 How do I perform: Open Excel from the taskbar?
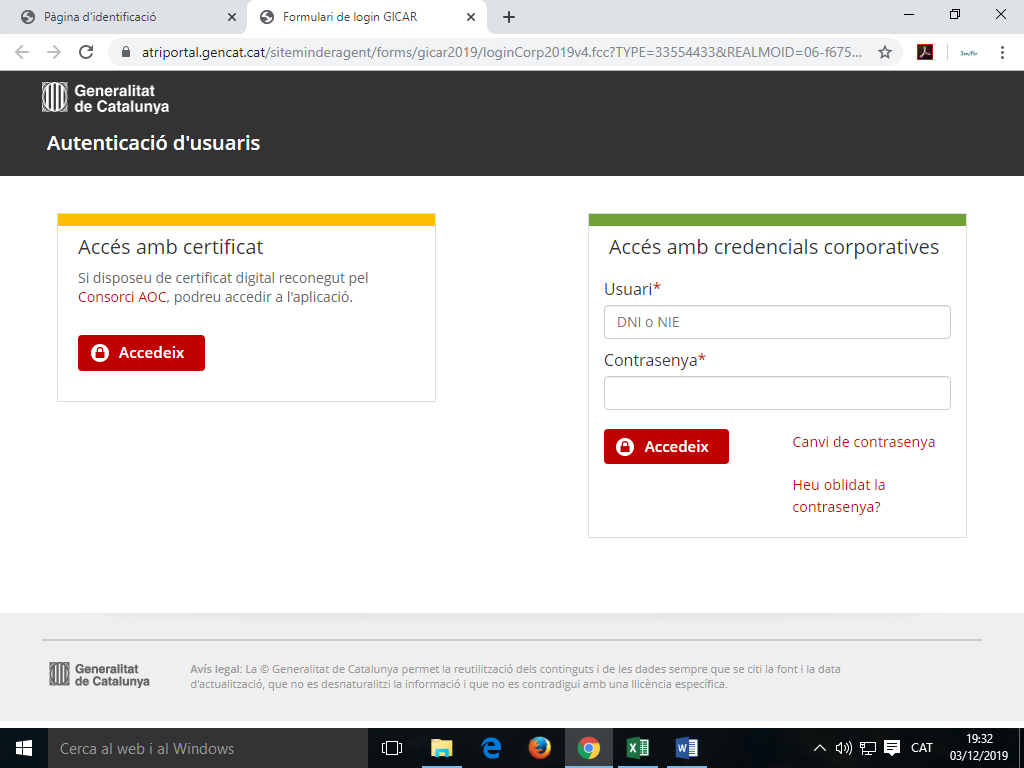pos(637,748)
